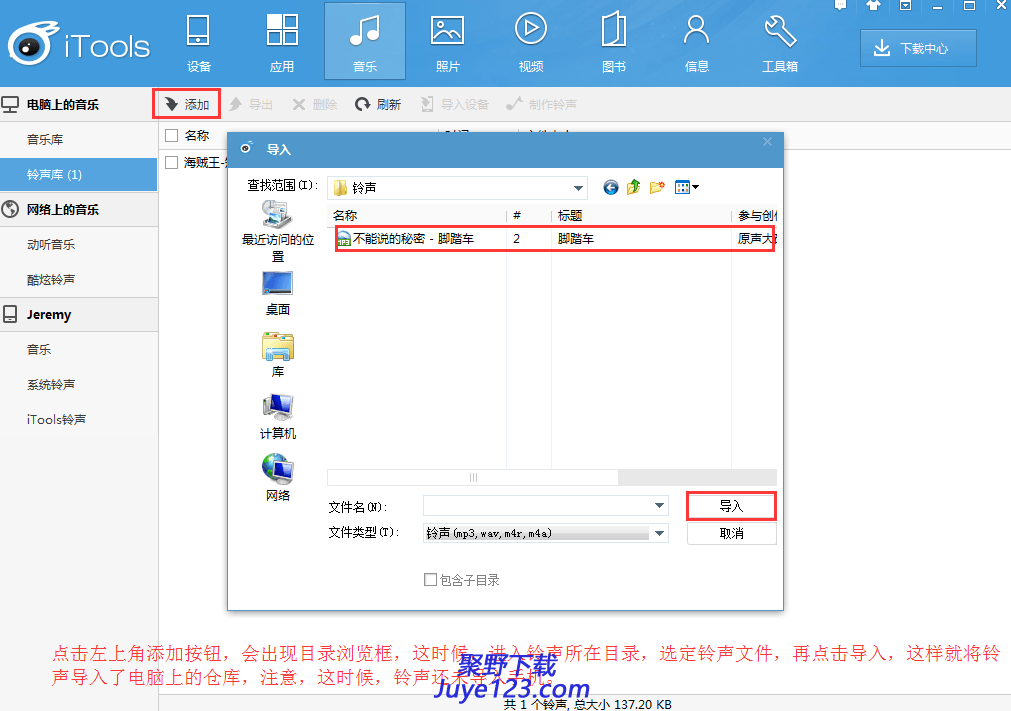
Task: Click the 导出 (Export) toolbar button
Action: pos(251,104)
